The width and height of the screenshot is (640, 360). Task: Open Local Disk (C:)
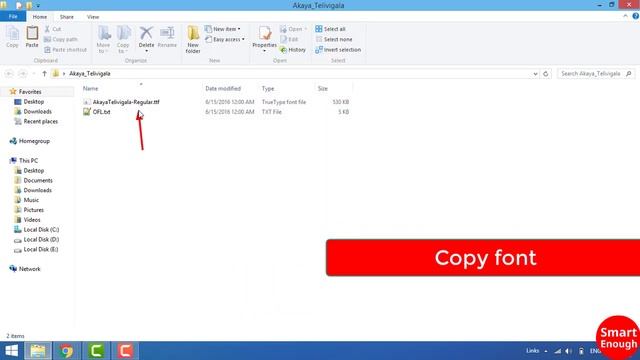point(41,229)
